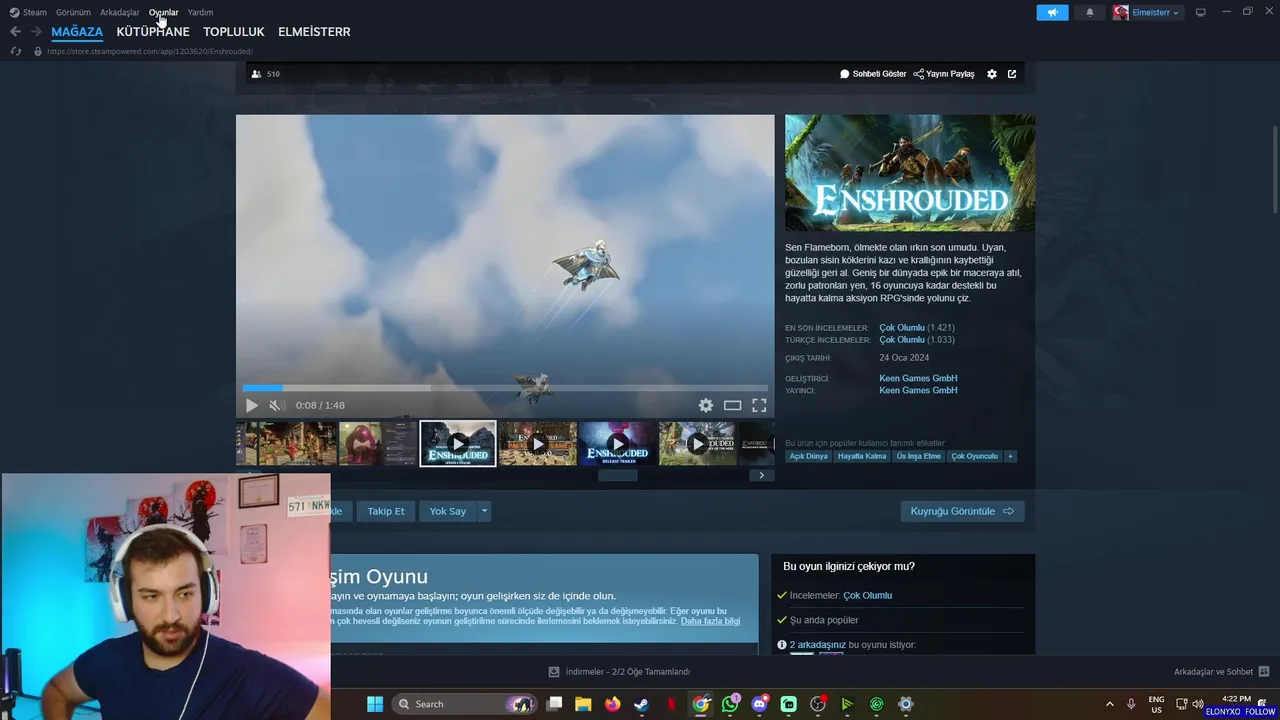Open Firefox from the taskbar
The image size is (1280, 720).
pyautogui.click(x=612, y=704)
